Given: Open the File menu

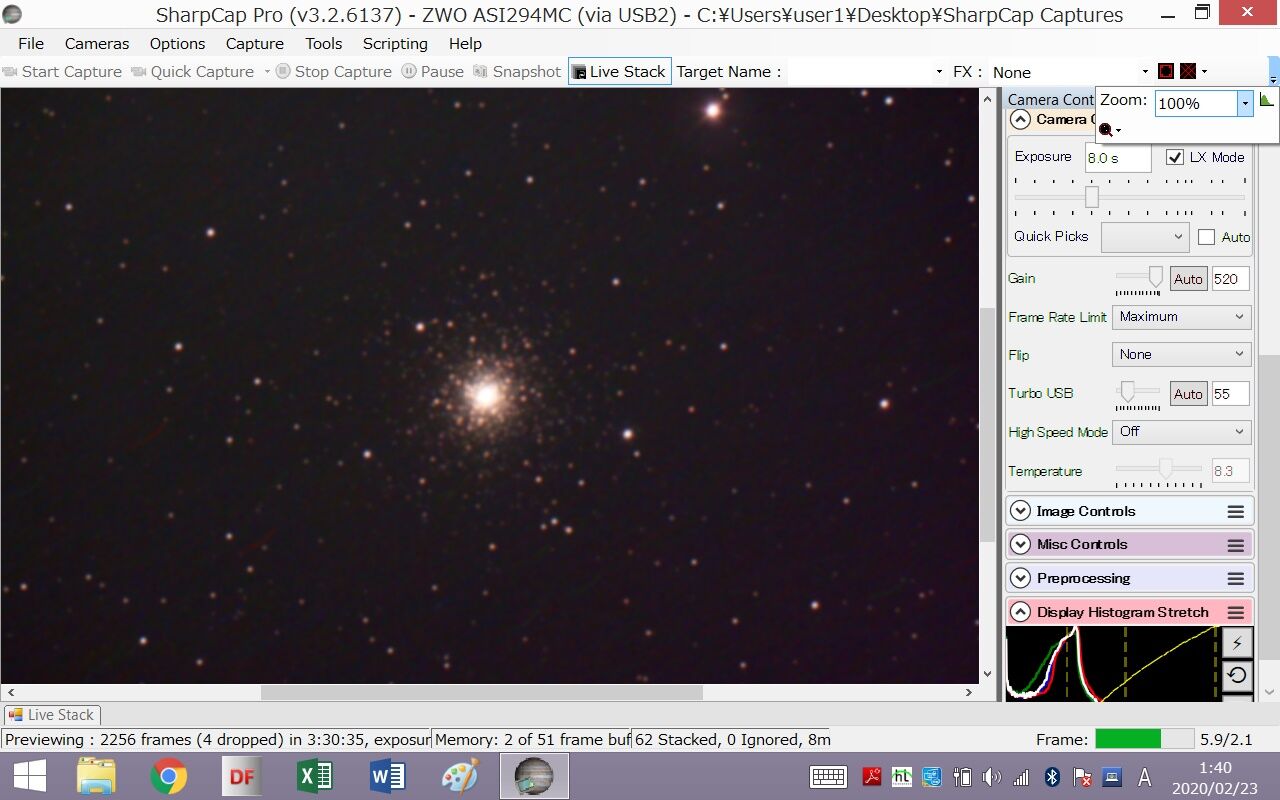Looking at the screenshot, I should coord(31,43).
